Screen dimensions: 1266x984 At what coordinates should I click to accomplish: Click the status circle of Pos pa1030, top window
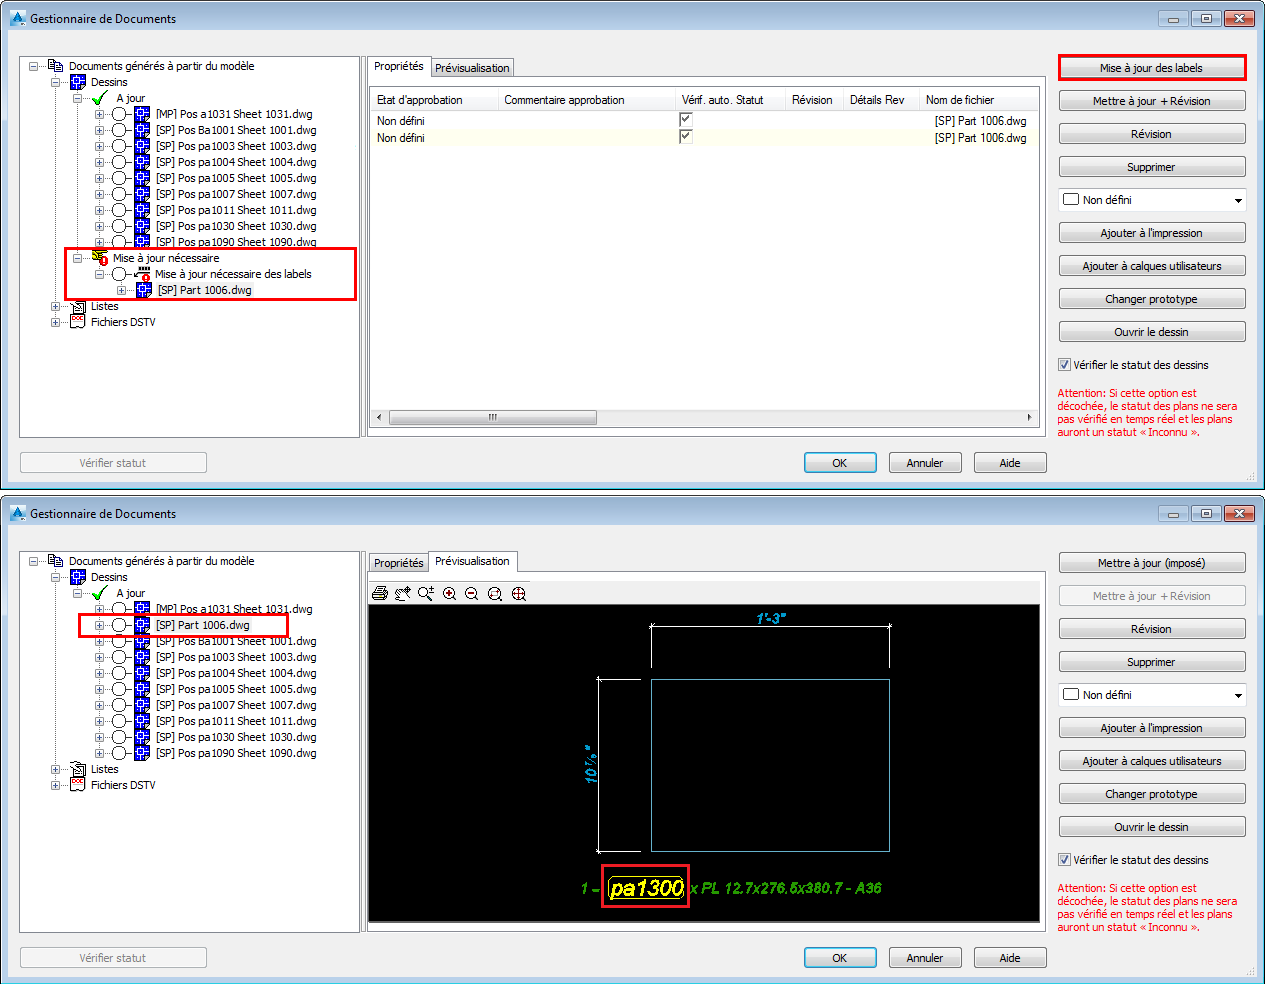[x=119, y=226]
